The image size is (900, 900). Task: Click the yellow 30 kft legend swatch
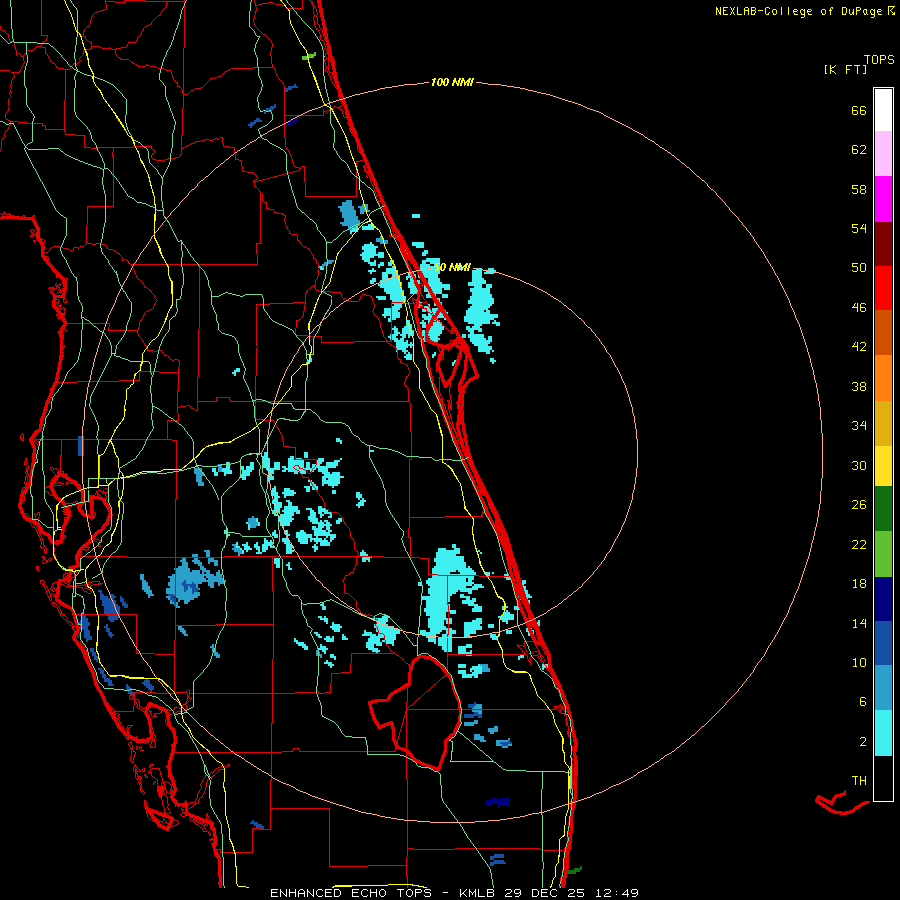point(883,465)
